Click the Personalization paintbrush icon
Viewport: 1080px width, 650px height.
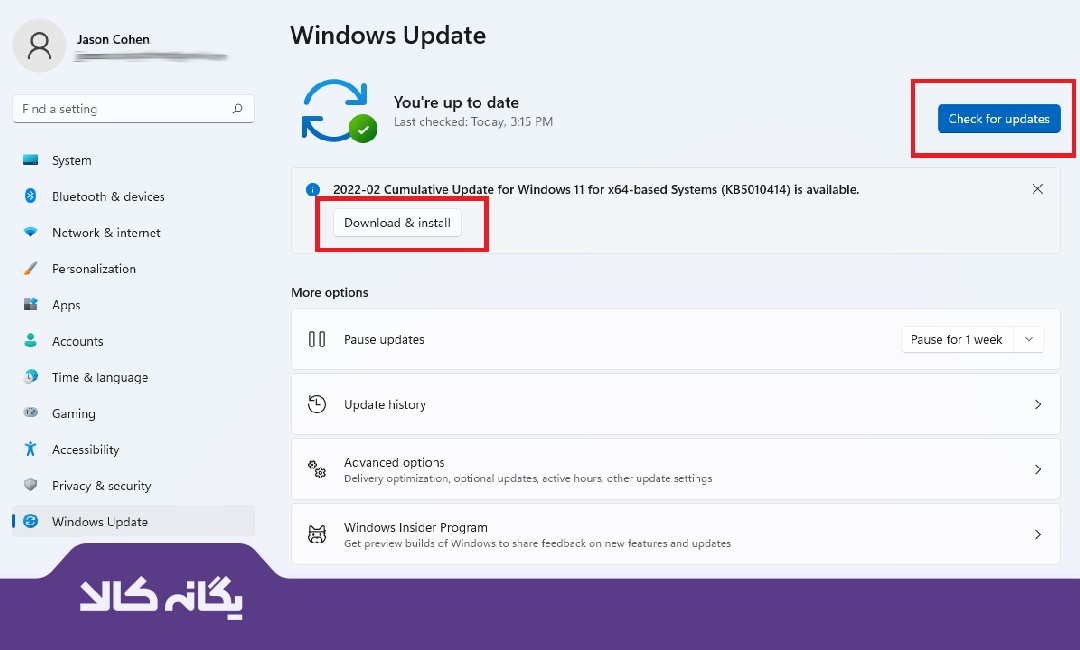coord(30,268)
